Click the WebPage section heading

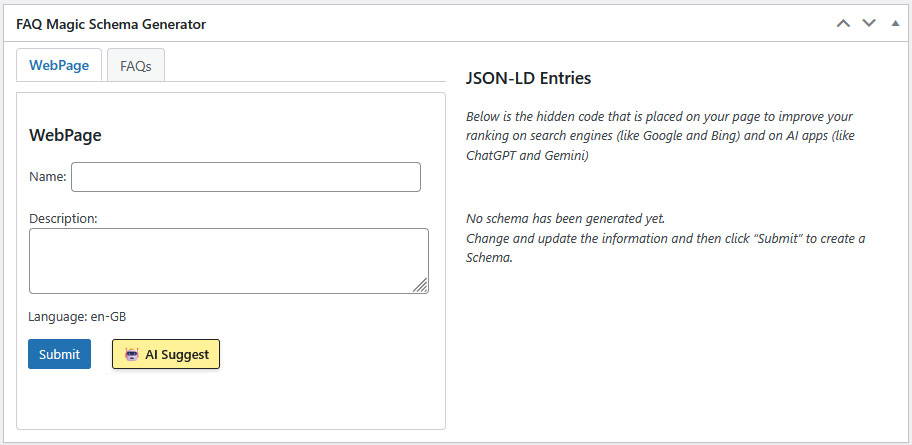tap(65, 135)
